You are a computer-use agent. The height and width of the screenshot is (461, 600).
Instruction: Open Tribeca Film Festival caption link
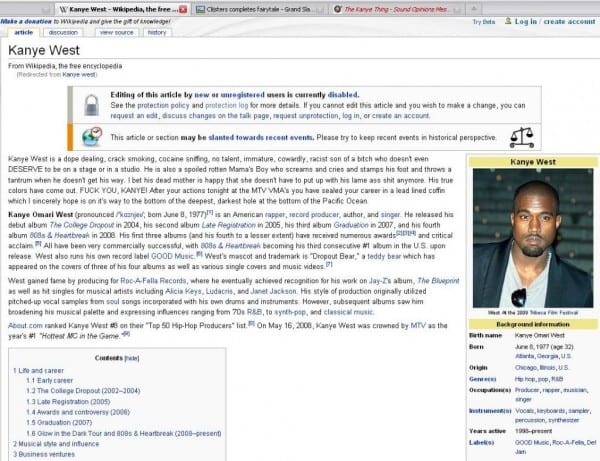pos(553,313)
